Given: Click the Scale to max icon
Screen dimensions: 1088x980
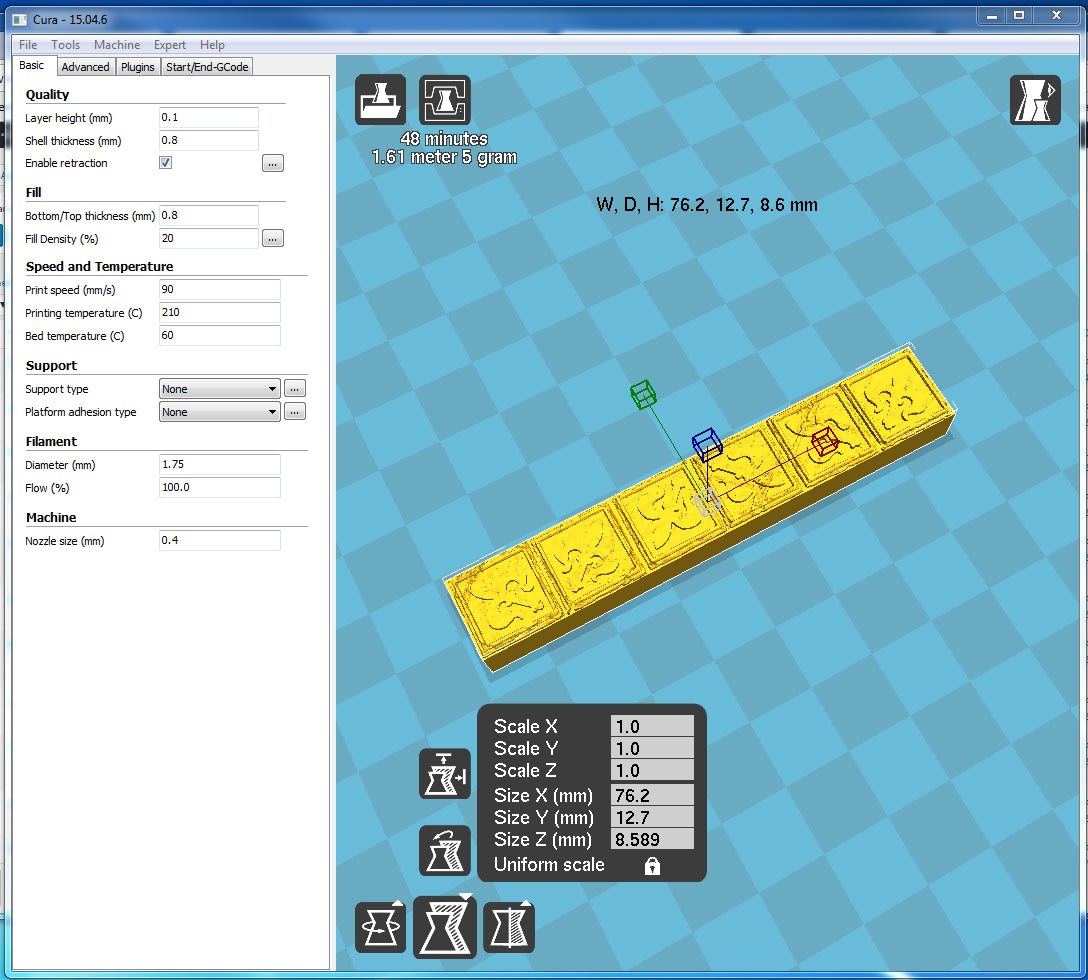Looking at the screenshot, I should point(445,851).
